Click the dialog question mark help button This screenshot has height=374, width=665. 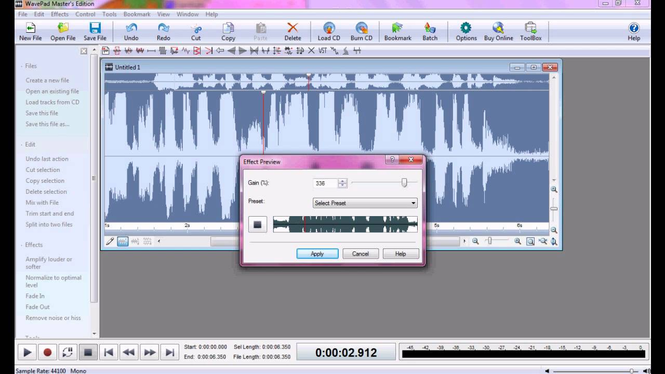[392, 159]
